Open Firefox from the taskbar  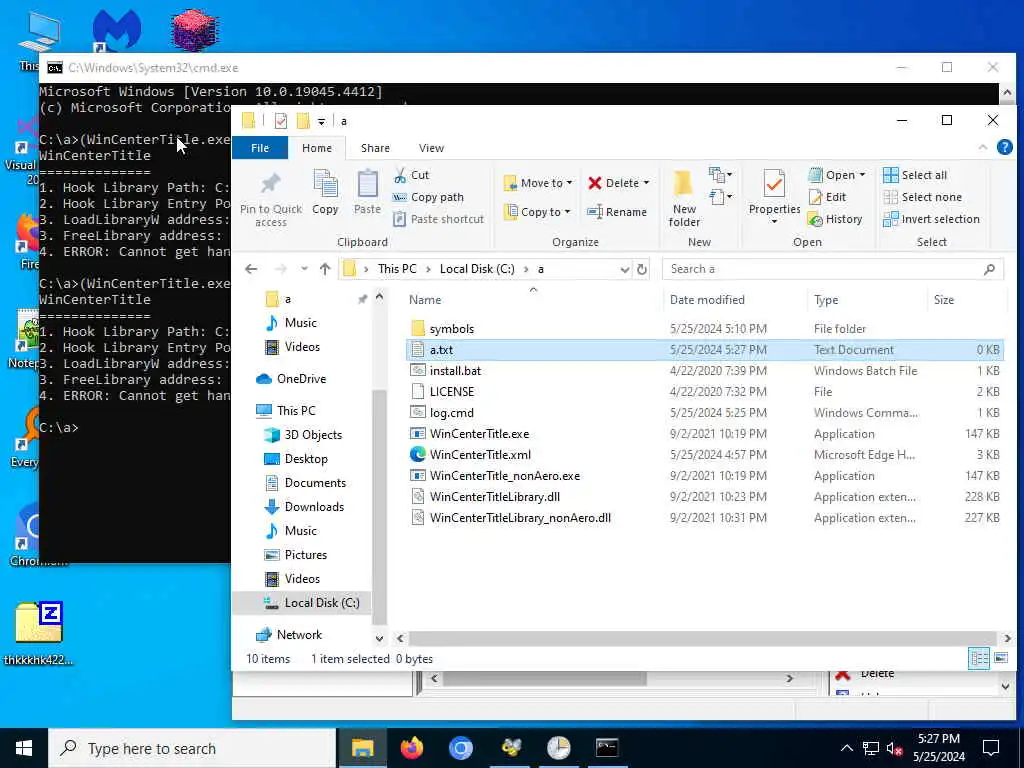point(411,748)
